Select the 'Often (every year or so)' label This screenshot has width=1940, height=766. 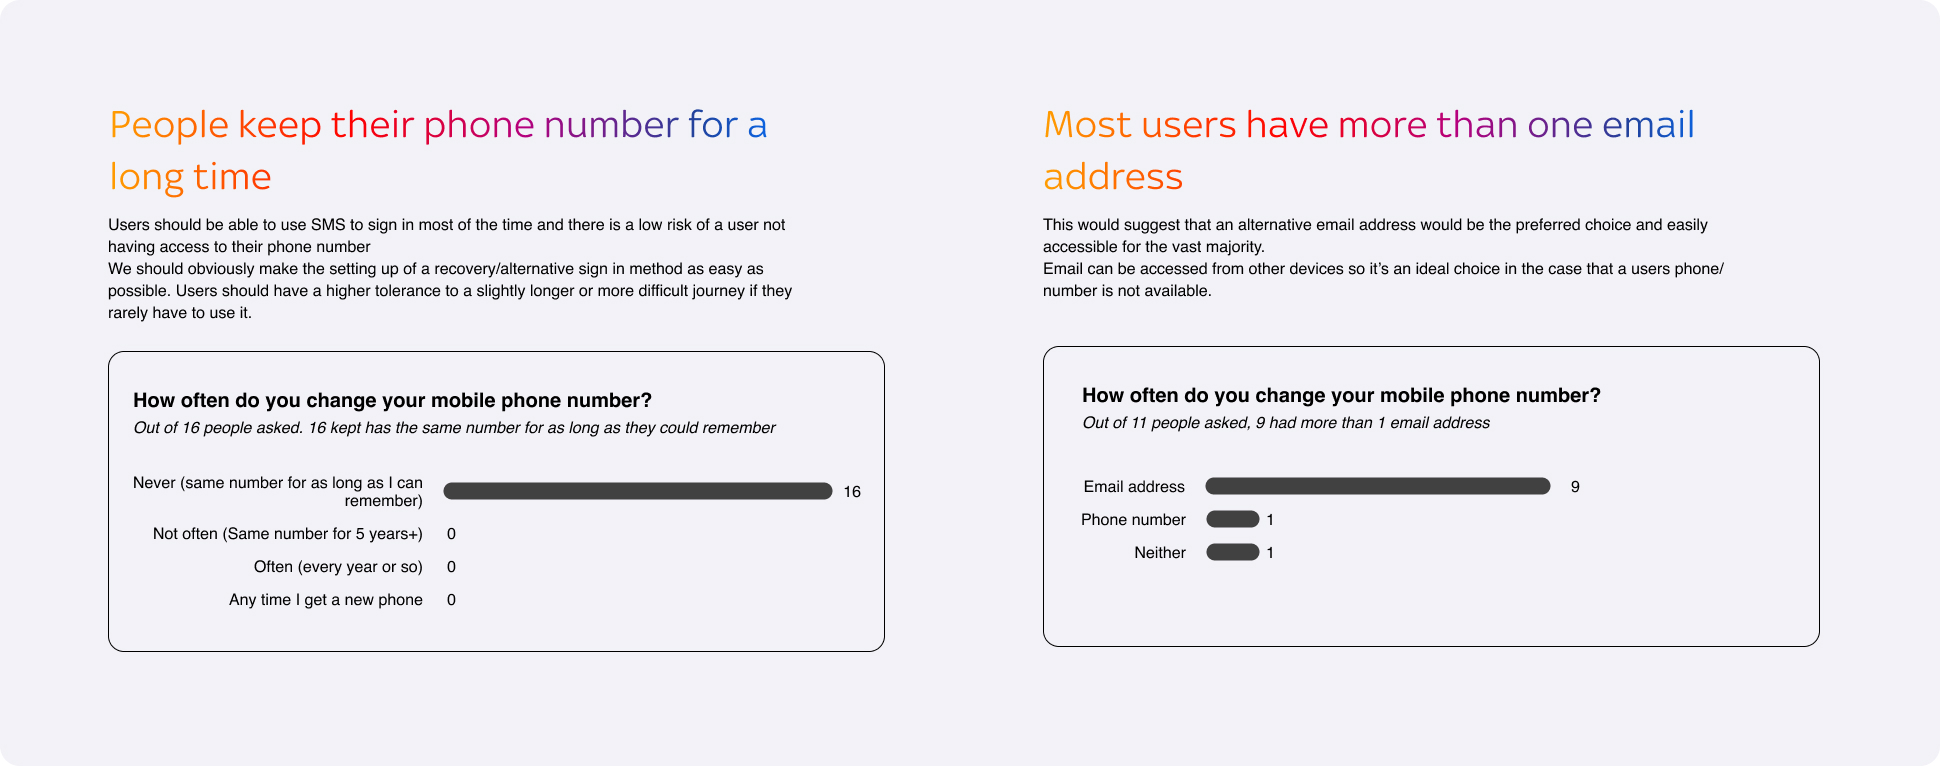(338, 567)
